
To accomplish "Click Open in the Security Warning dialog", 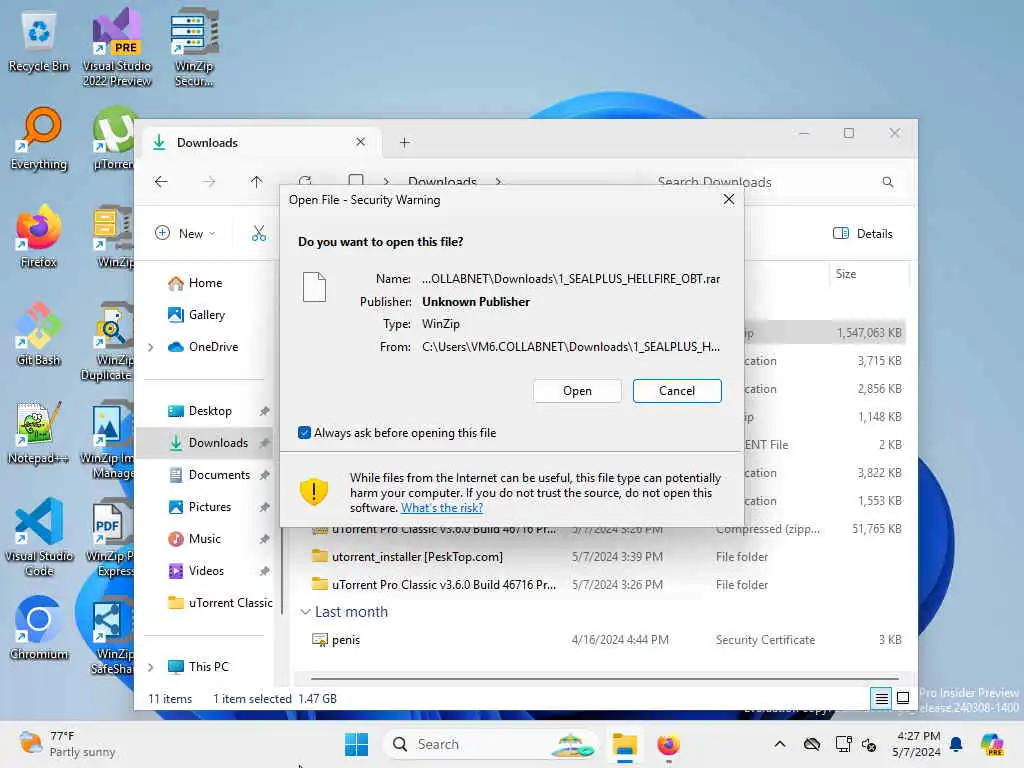I will 577,391.
